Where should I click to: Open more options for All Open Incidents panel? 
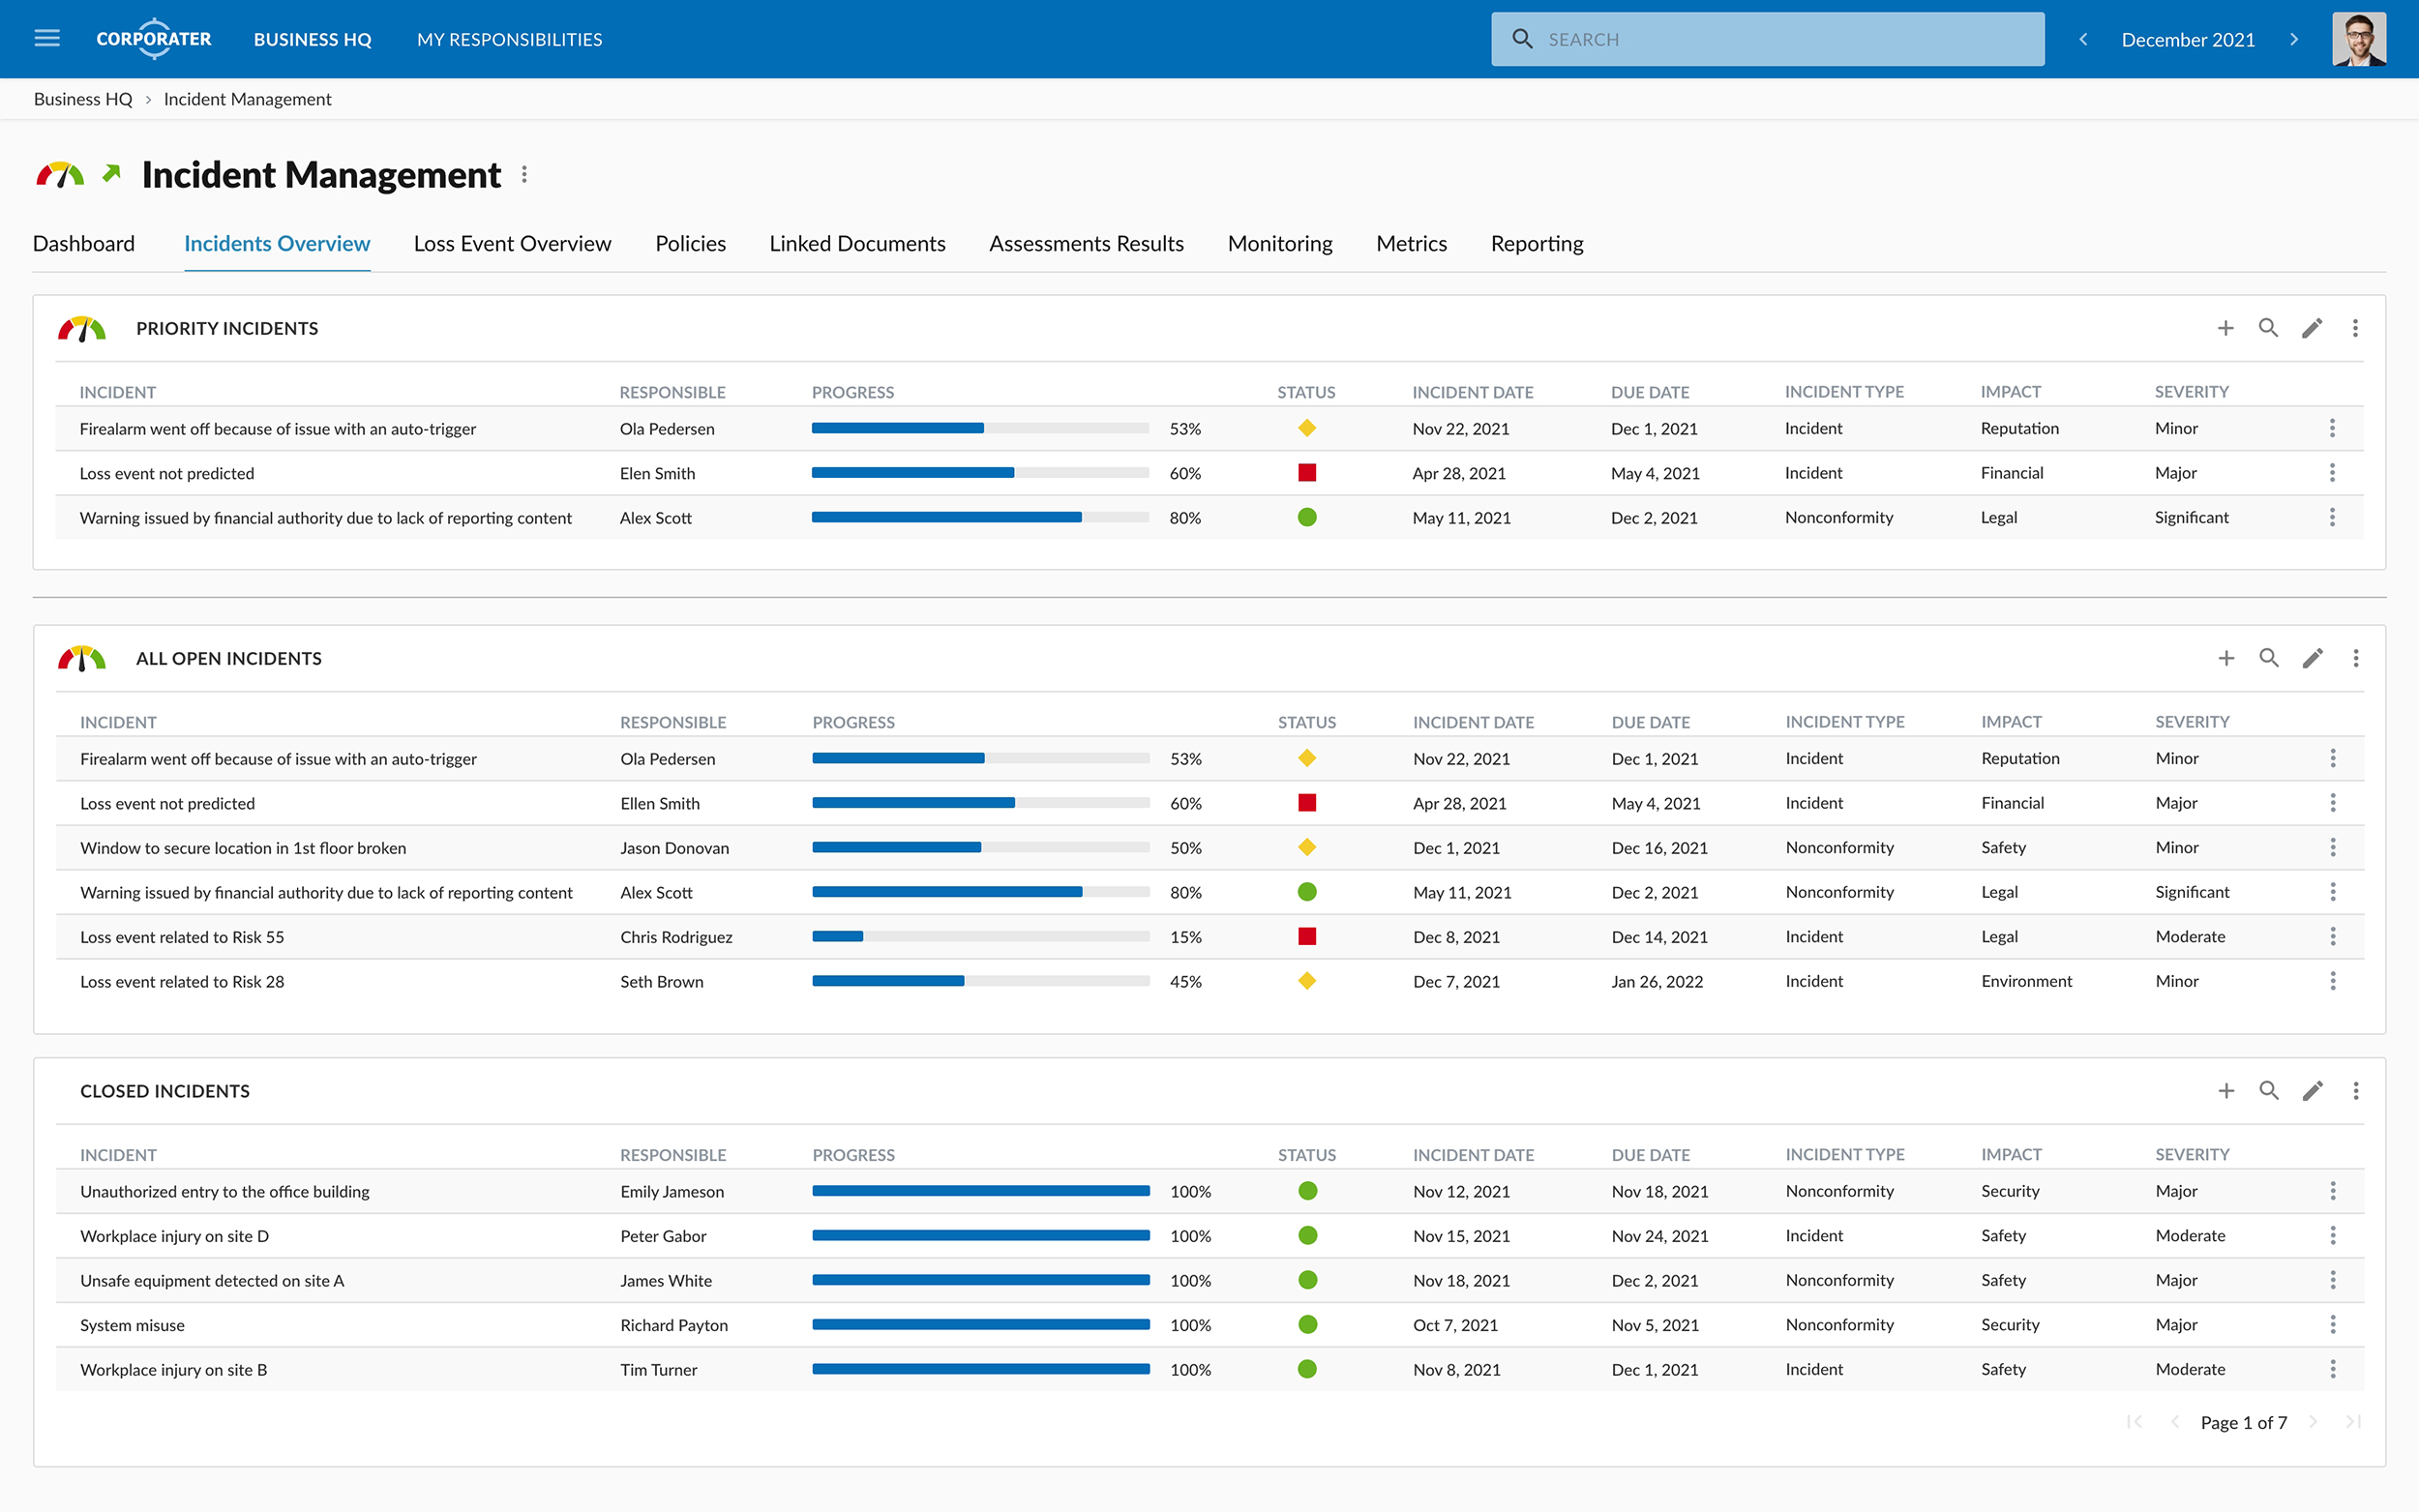point(2355,658)
